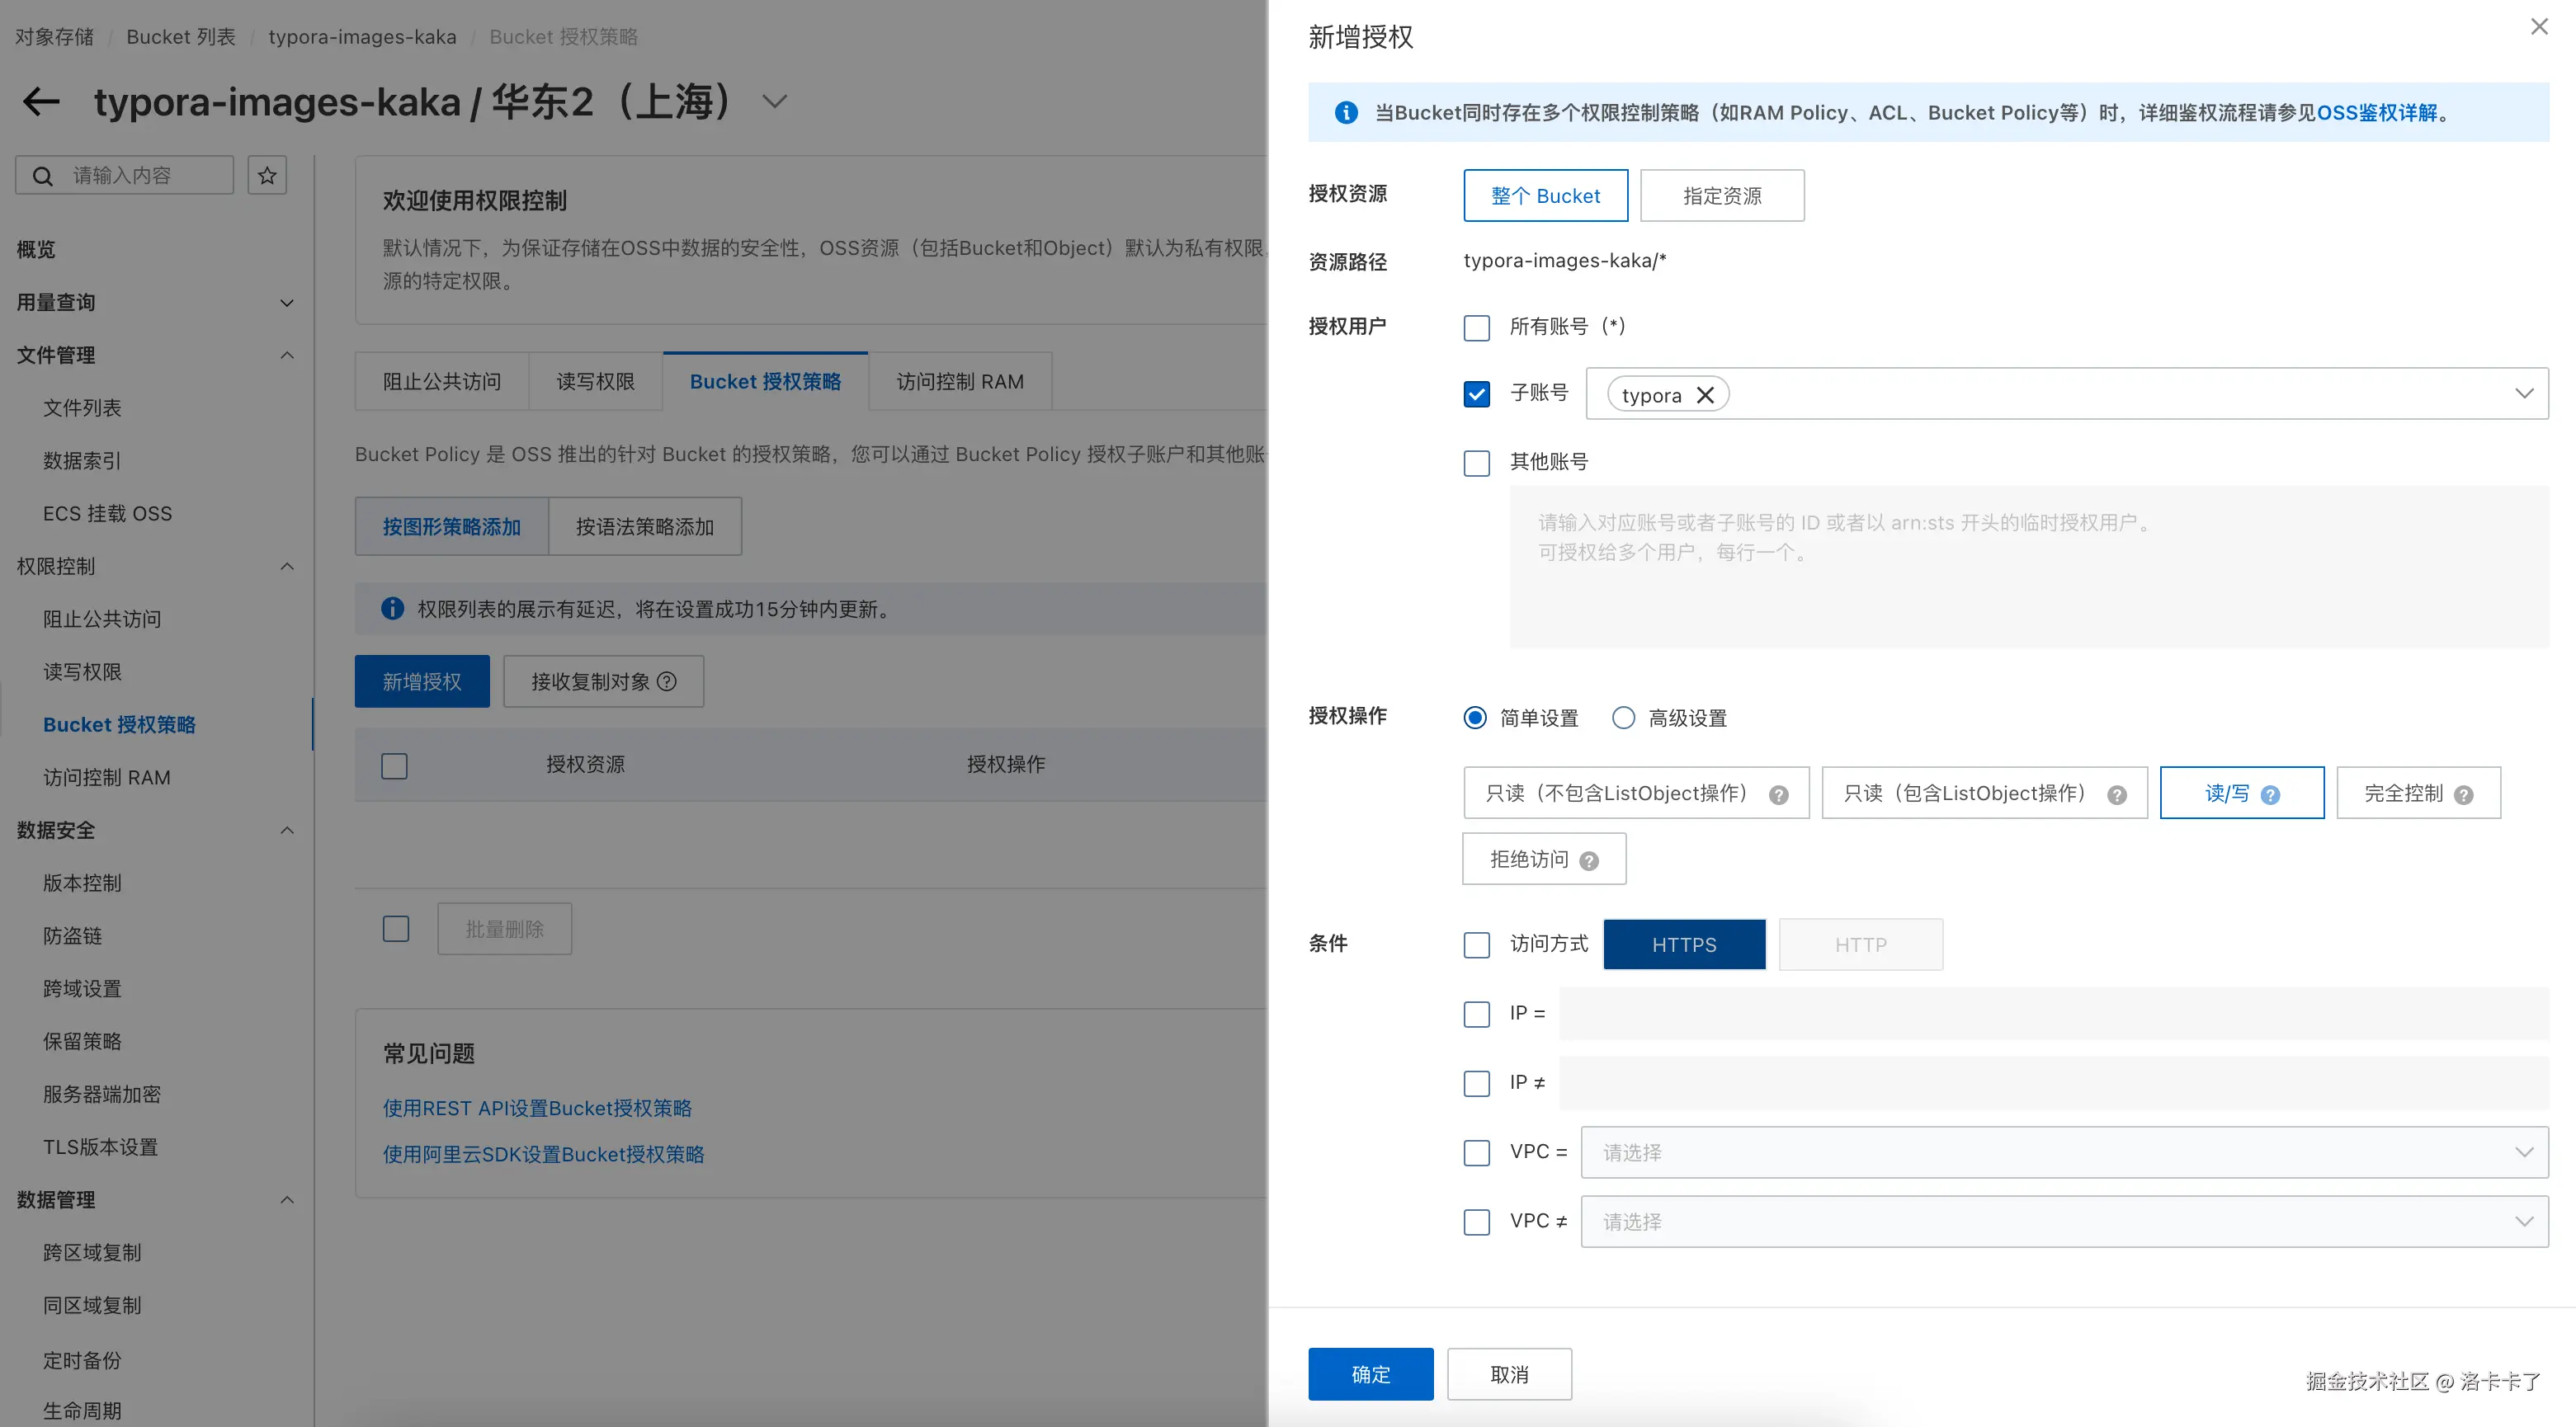
Task: Click help icon for 只读（包含ListObject操作）
Action: click(x=2117, y=795)
